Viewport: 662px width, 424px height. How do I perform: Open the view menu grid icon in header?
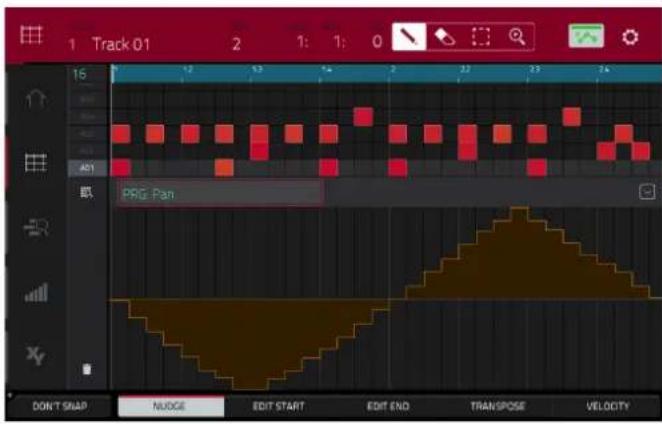[x=31, y=35]
